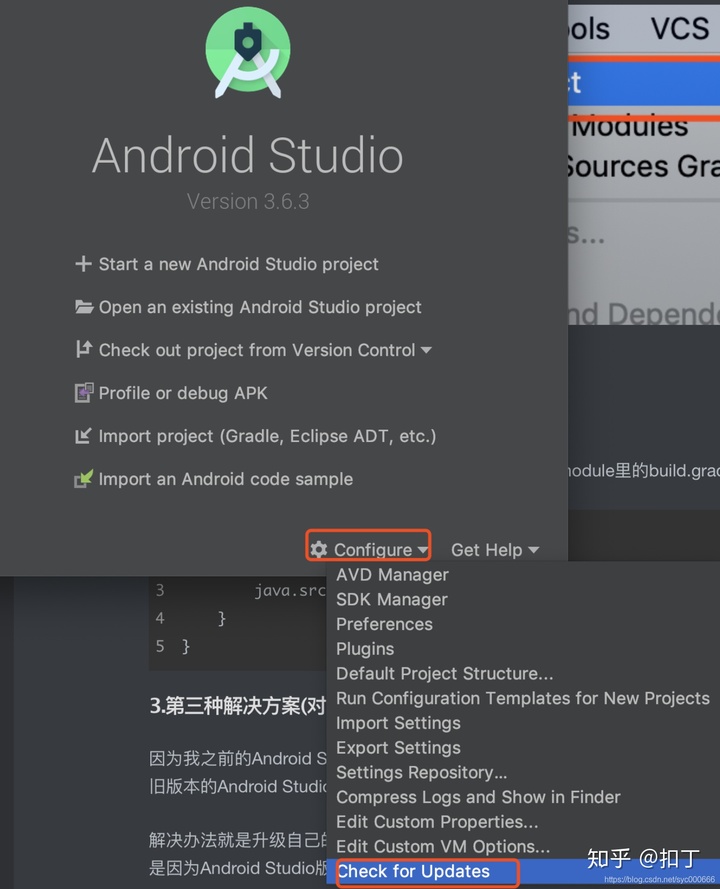Click the java.src code text on line 3
This screenshot has height=889, width=720.
click(290, 591)
